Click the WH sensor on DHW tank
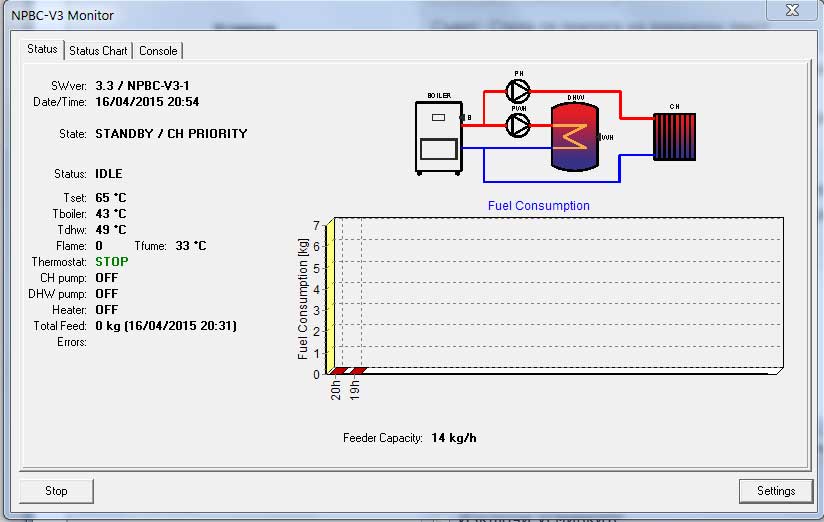The width and height of the screenshot is (824, 522). click(606, 137)
